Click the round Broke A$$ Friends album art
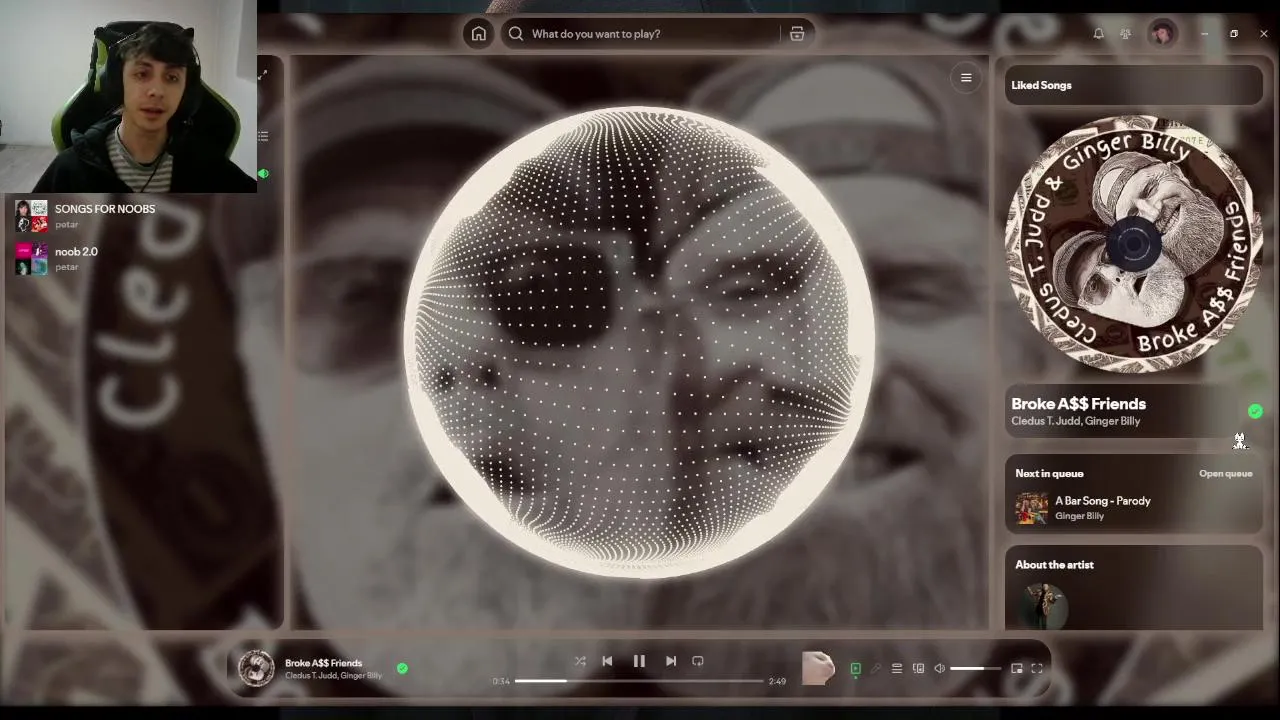The width and height of the screenshot is (1280, 720). pyautogui.click(x=1134, y=243)
